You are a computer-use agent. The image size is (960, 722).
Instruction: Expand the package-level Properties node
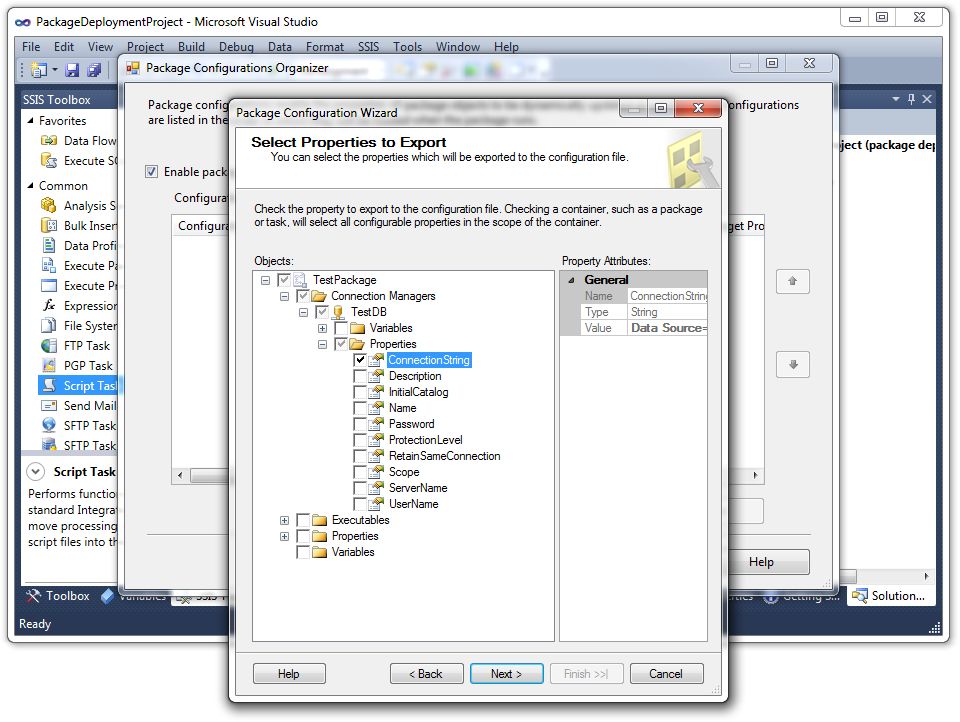284,536
